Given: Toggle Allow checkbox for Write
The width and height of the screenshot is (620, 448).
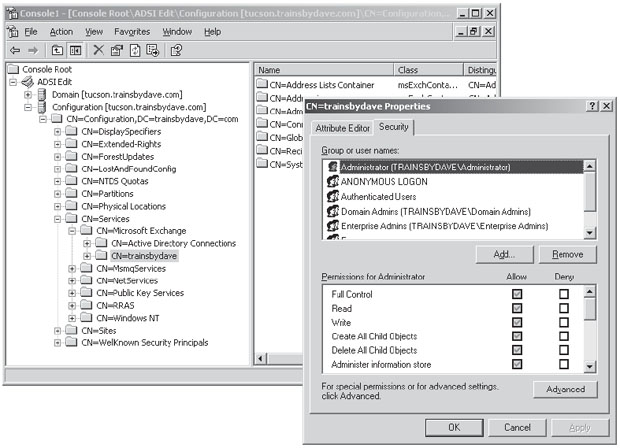Looking at the screenshot, I should (x=517, y=322).
